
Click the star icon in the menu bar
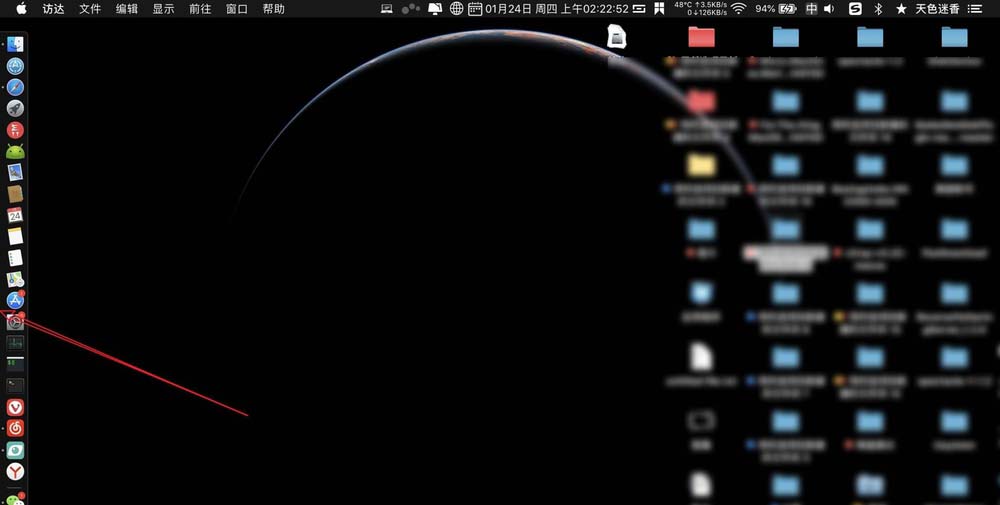point(901,9)
